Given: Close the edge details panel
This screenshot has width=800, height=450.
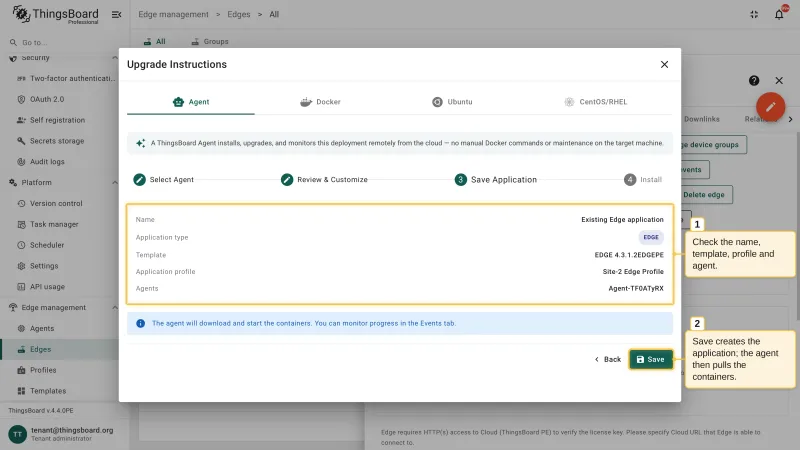Looking at the screenshot, I should 779,81.
